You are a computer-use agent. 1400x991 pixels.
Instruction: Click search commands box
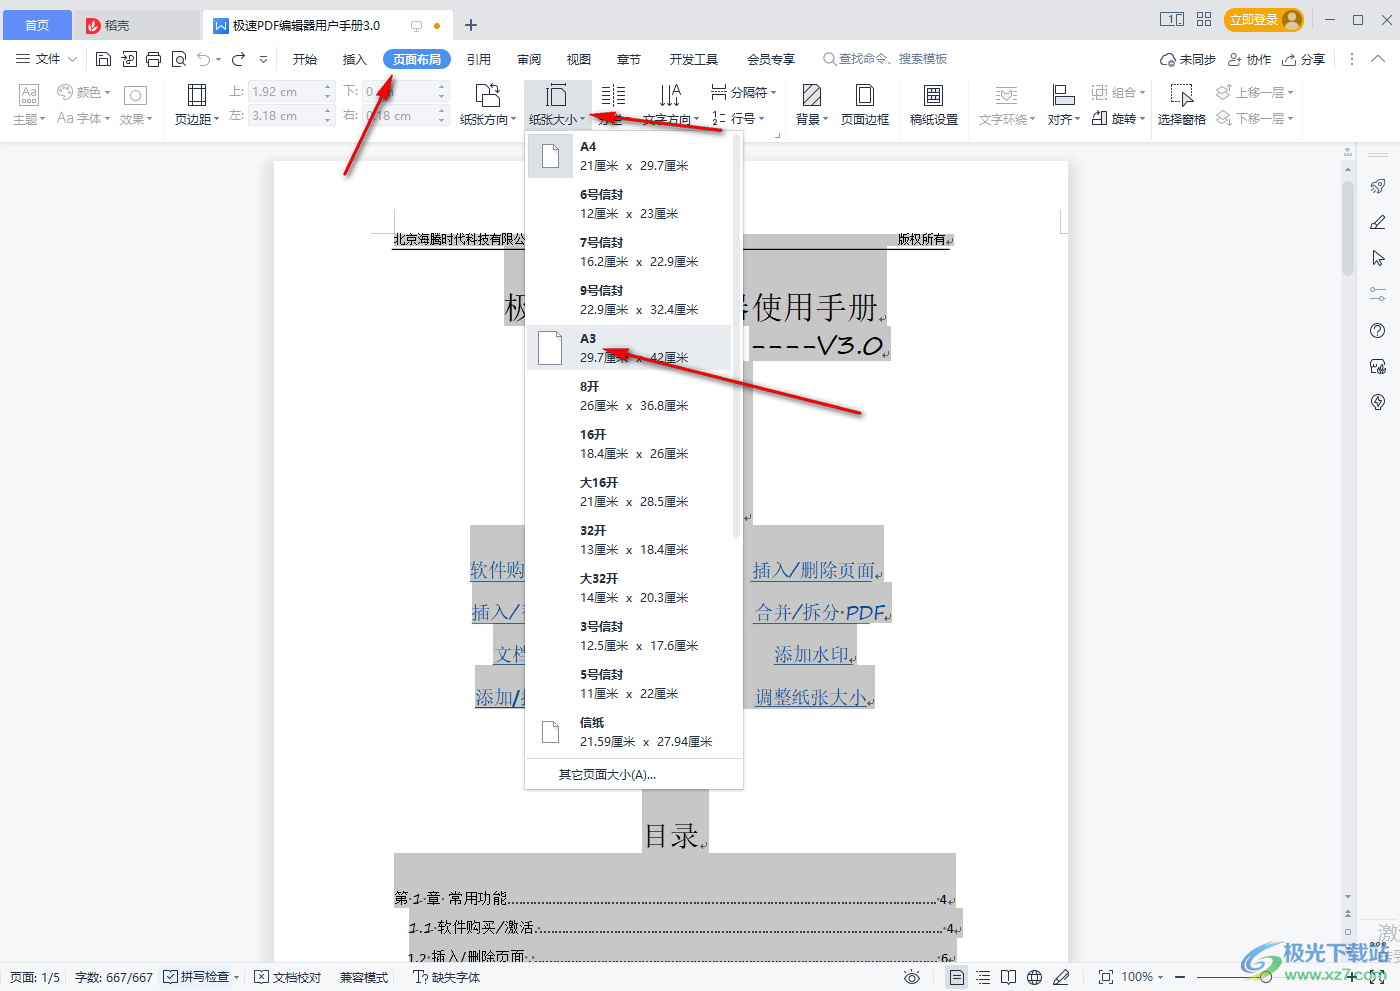(885, 59)
